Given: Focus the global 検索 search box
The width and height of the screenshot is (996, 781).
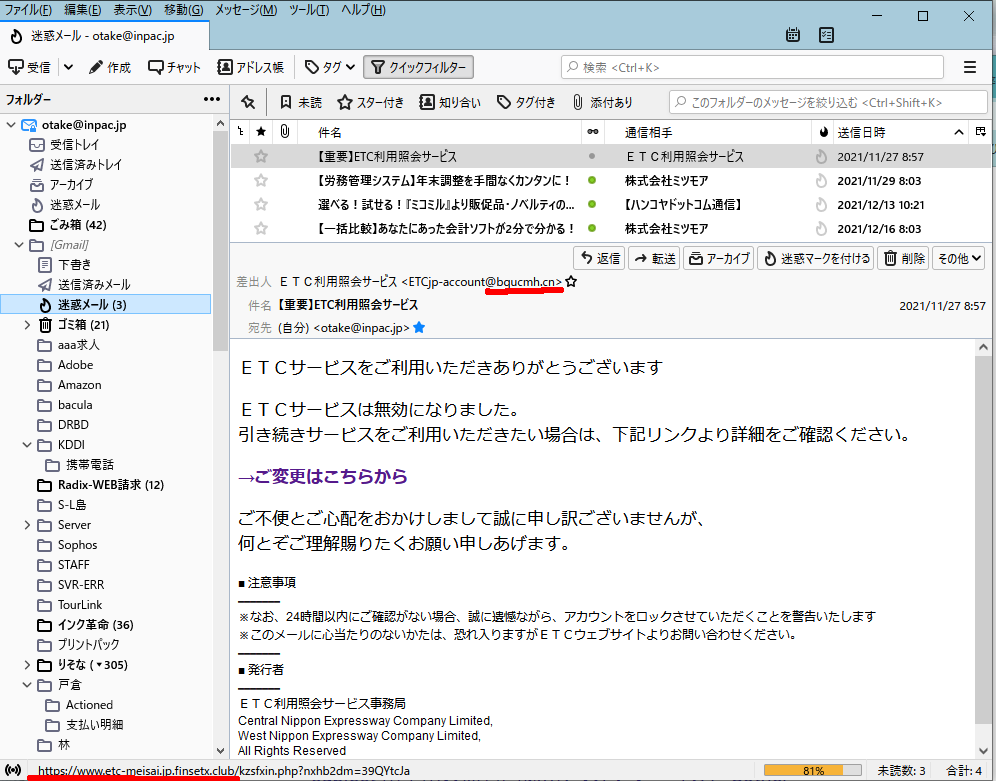Looking at the screenshot, I should pos(752,67).
